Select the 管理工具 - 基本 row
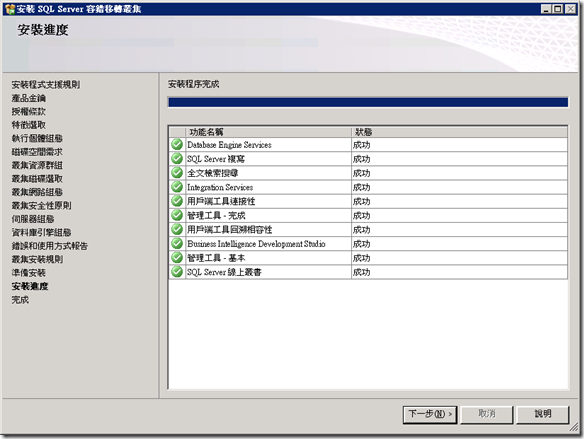584x439 pixels. tap(368, 258)
